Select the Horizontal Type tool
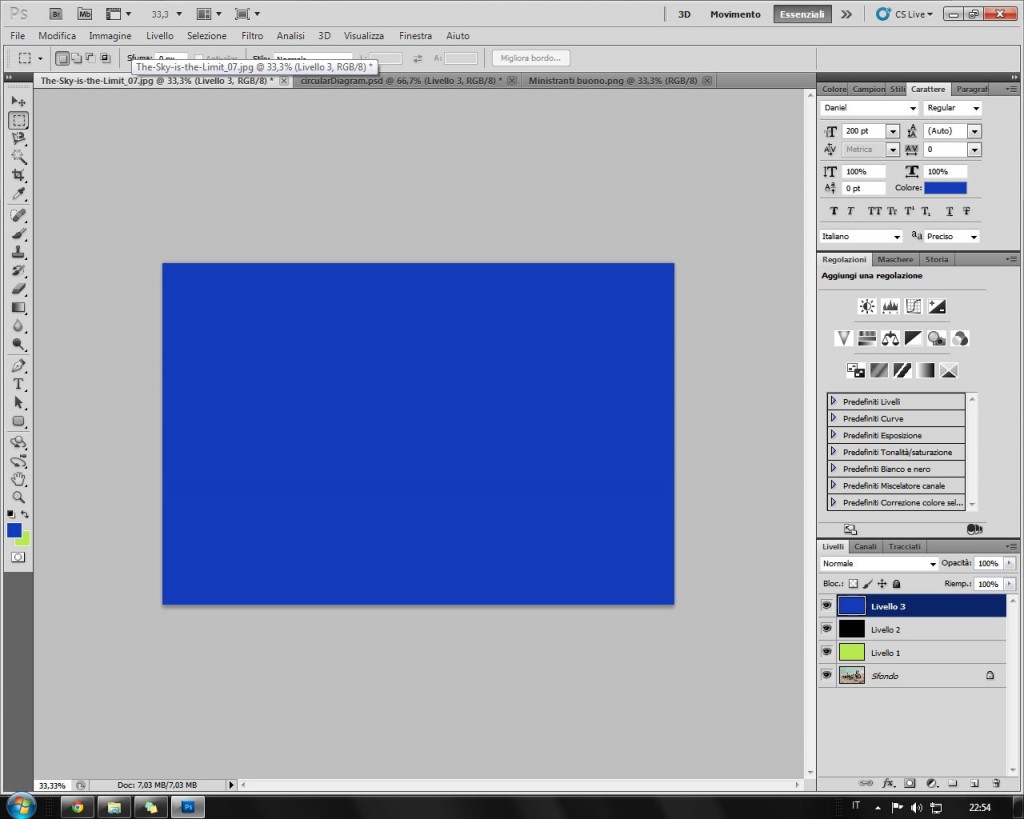1024x819 pixels. coord(18,384)
